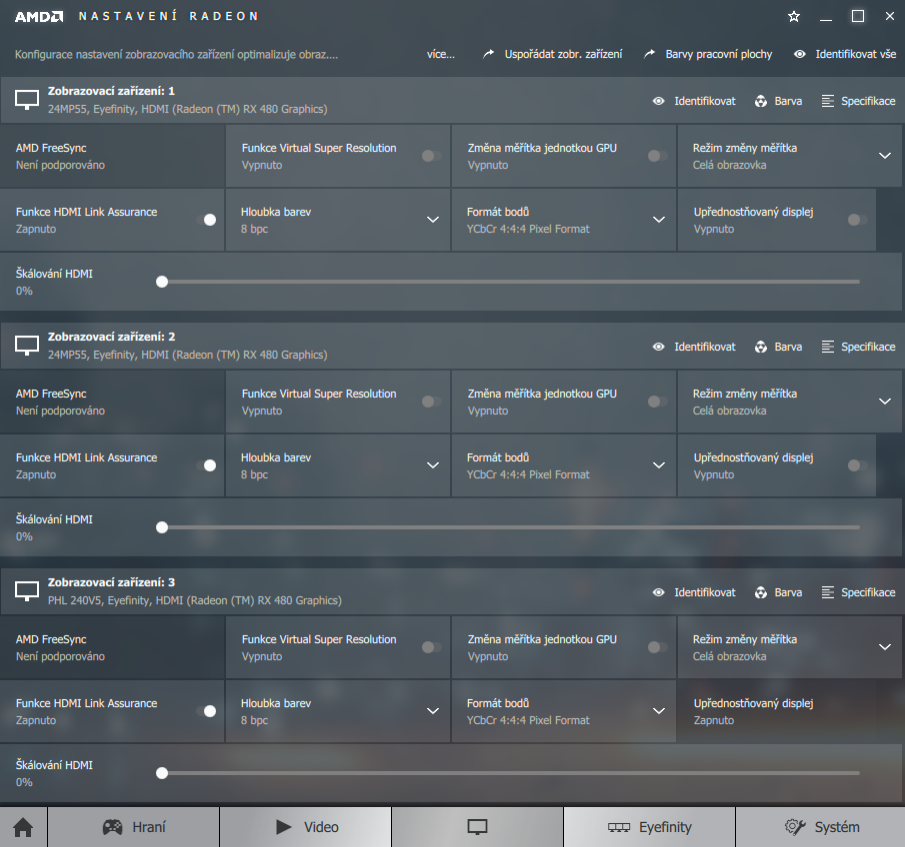Click the Škálování HDMI slider of display 2

tap(508, 527)
